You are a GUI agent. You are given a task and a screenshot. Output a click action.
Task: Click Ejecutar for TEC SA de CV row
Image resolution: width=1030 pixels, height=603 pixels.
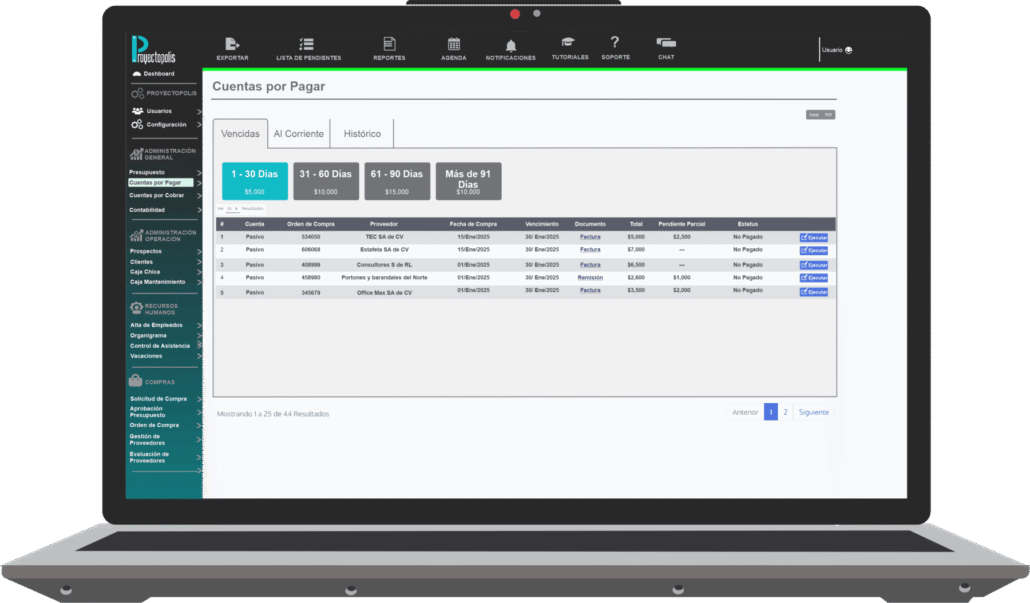click(814, 237)
